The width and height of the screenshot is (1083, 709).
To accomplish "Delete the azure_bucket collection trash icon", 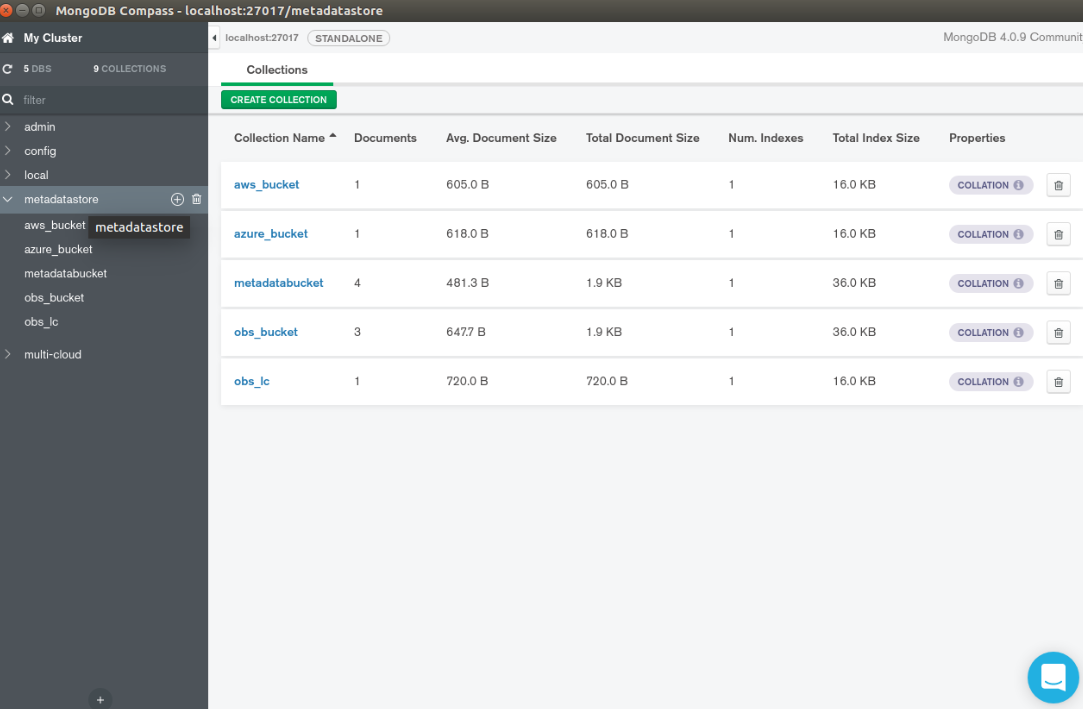I will [1058, 235].
